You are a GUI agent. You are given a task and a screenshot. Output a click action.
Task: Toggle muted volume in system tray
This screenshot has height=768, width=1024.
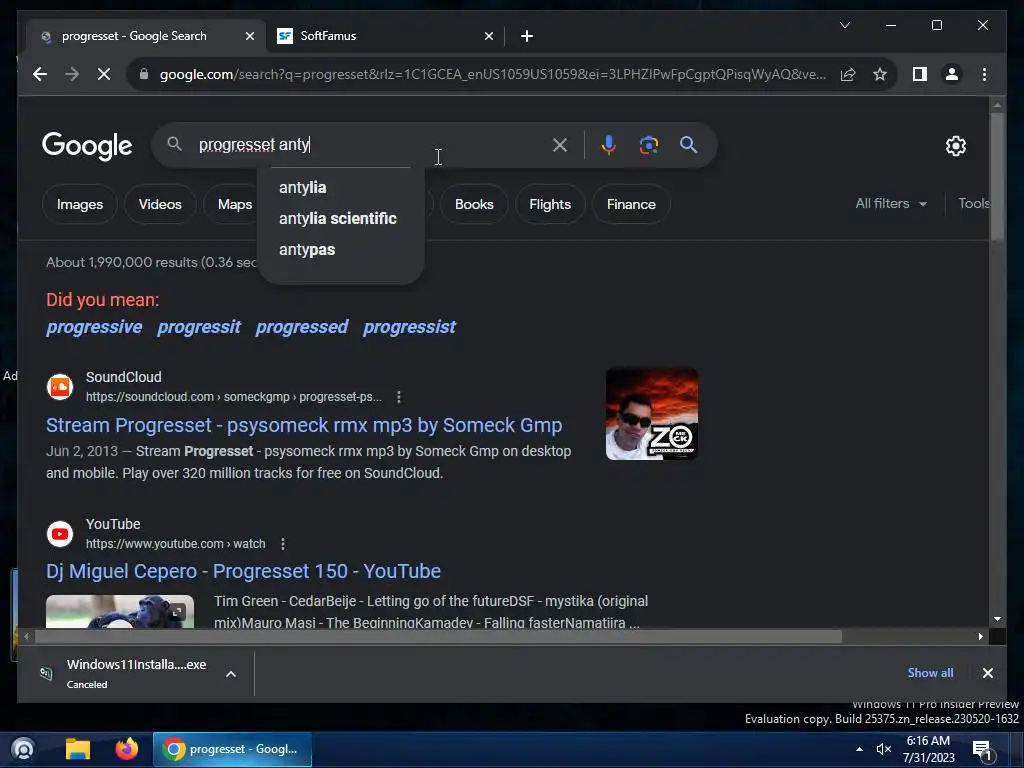pyautogui.click(x=884, y=749)
